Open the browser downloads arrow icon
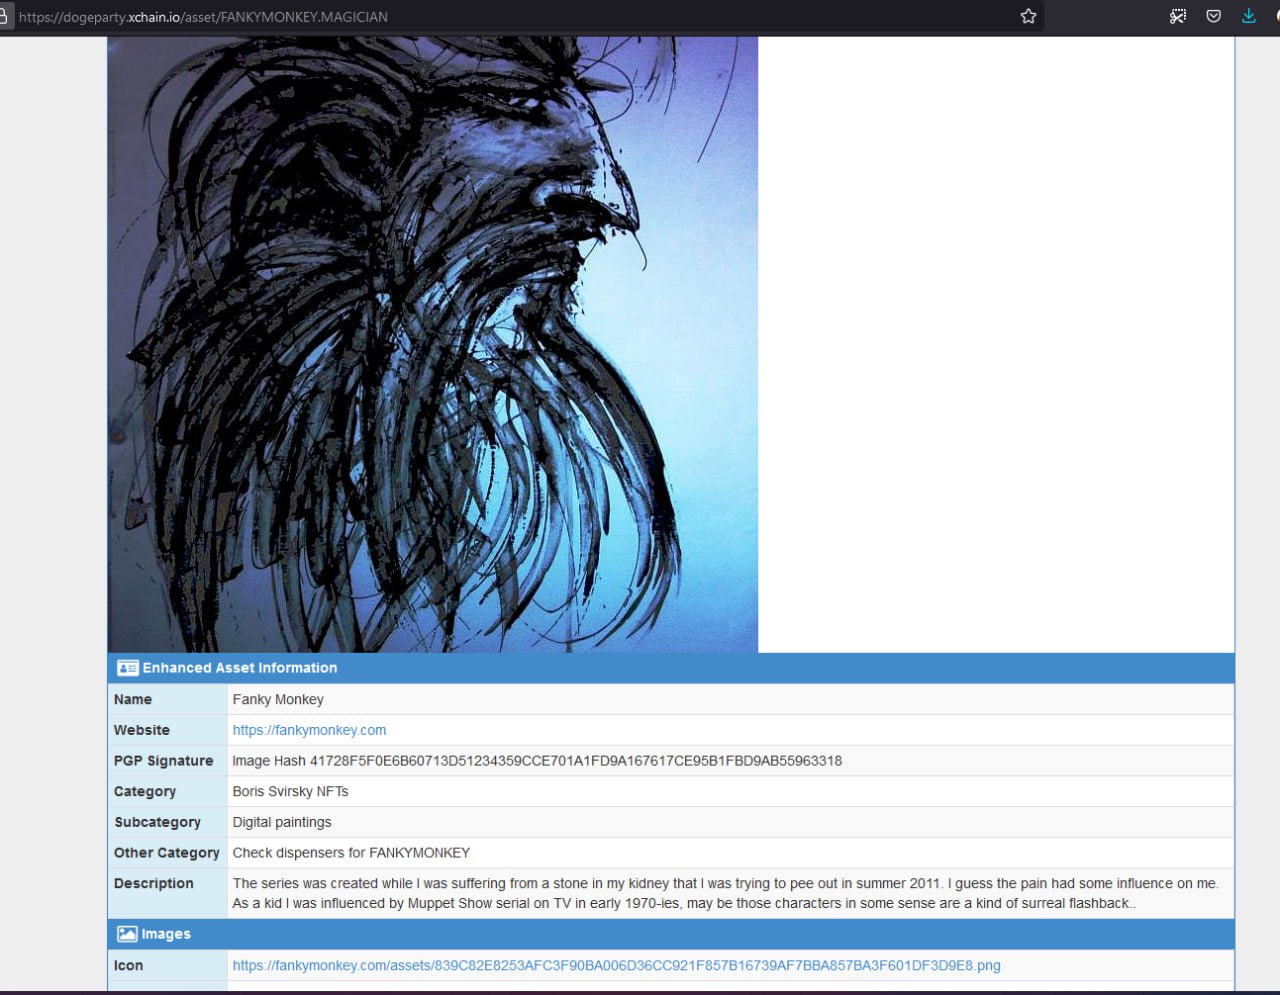 click(x=1249, y=16)
